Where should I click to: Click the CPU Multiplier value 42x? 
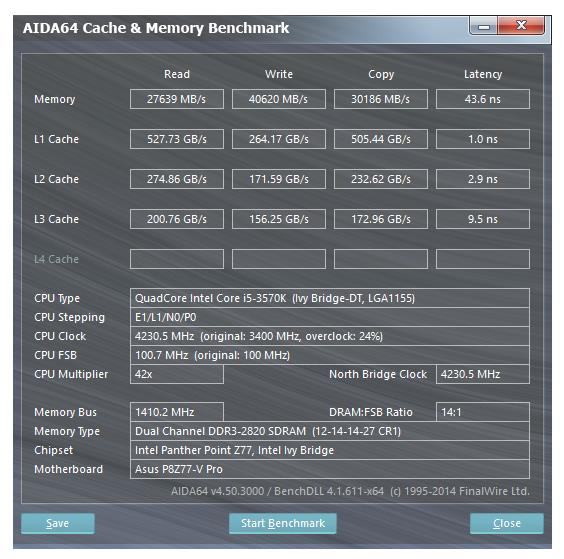pos(177,374)
